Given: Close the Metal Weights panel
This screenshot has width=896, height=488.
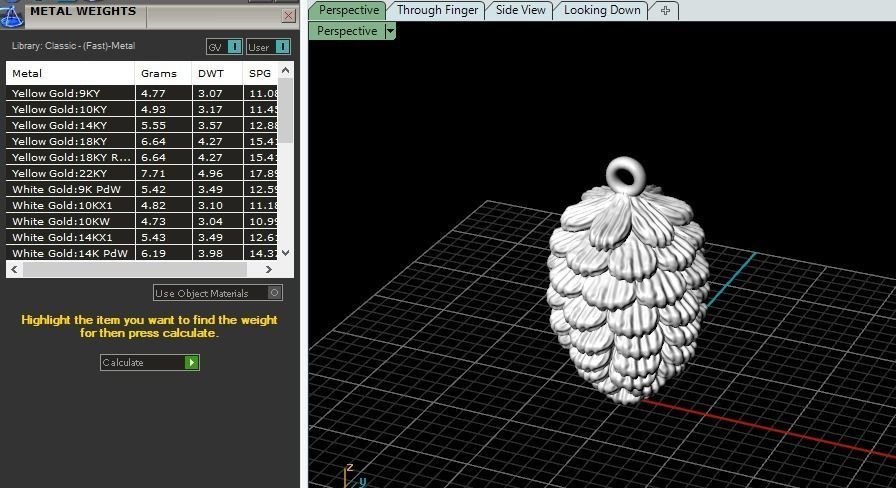Looking at the screenshot, I should (289, 15).
